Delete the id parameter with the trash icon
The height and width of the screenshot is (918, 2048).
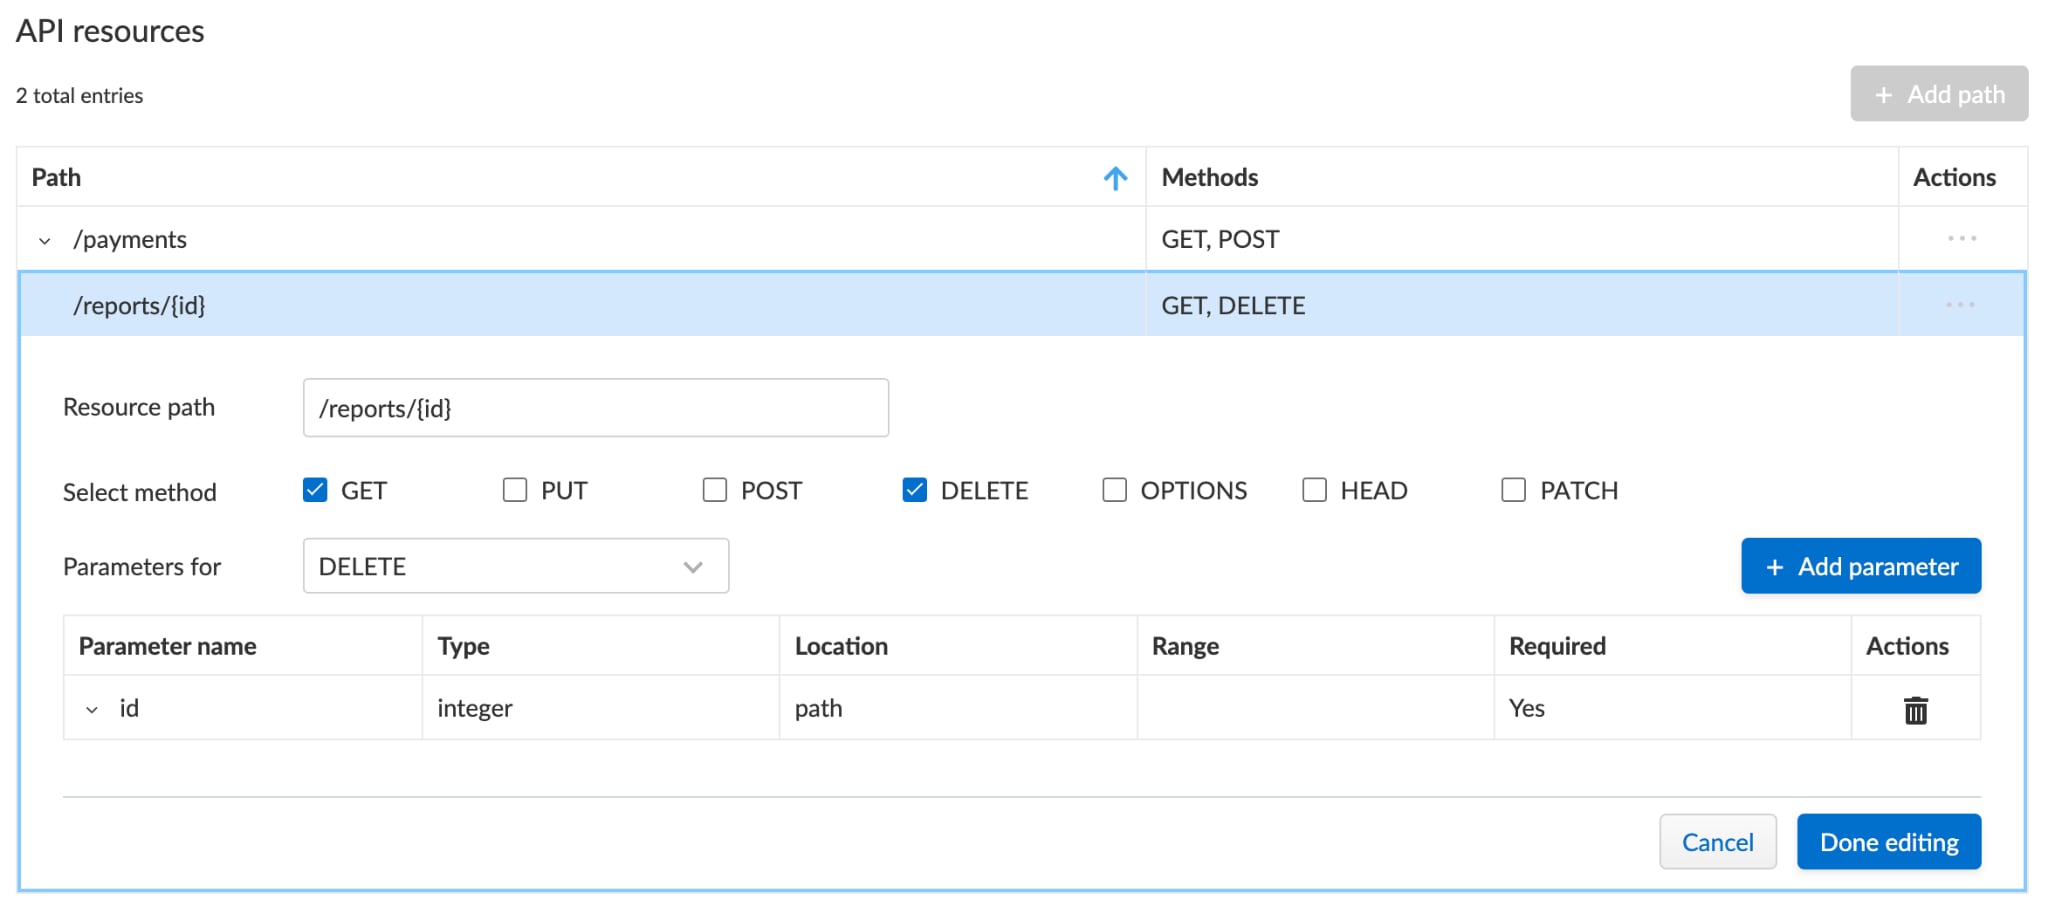[x=1915, y=709]
